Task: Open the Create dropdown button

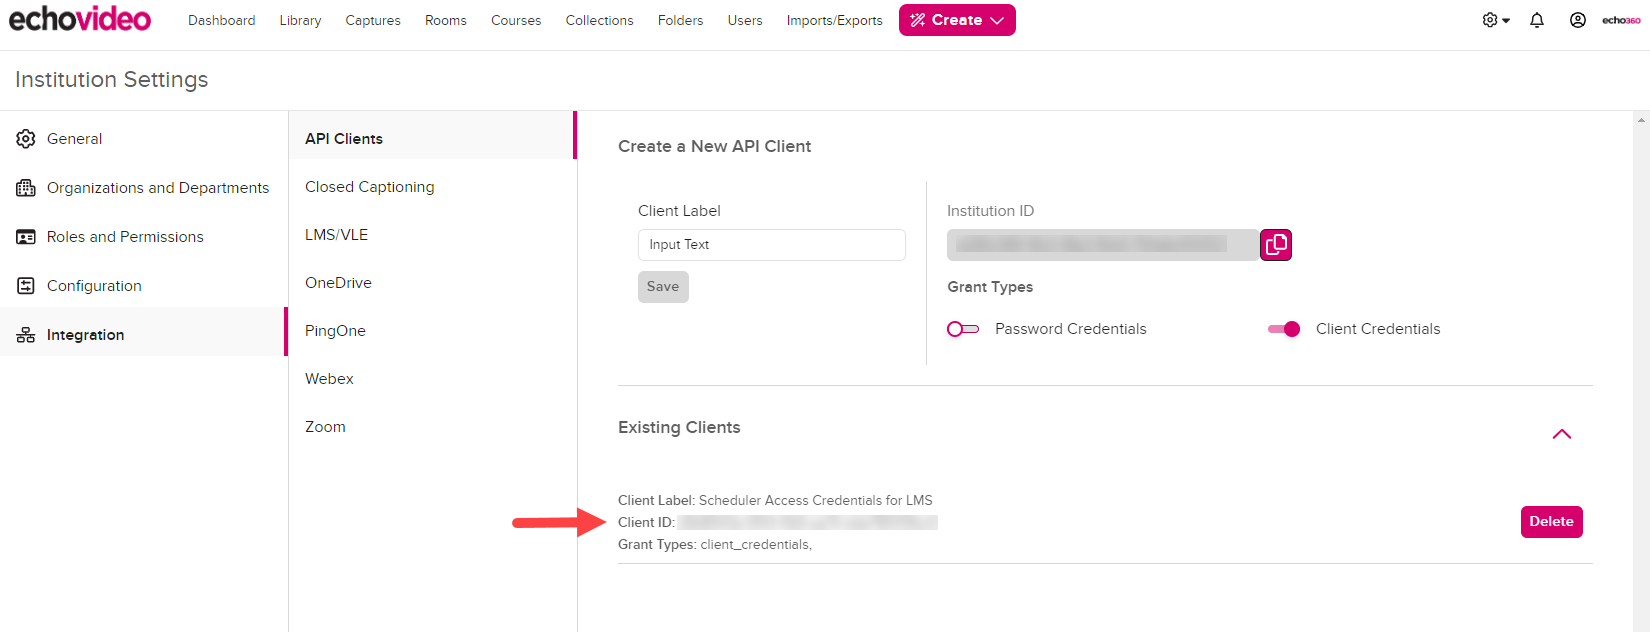Action: (957, 20)
